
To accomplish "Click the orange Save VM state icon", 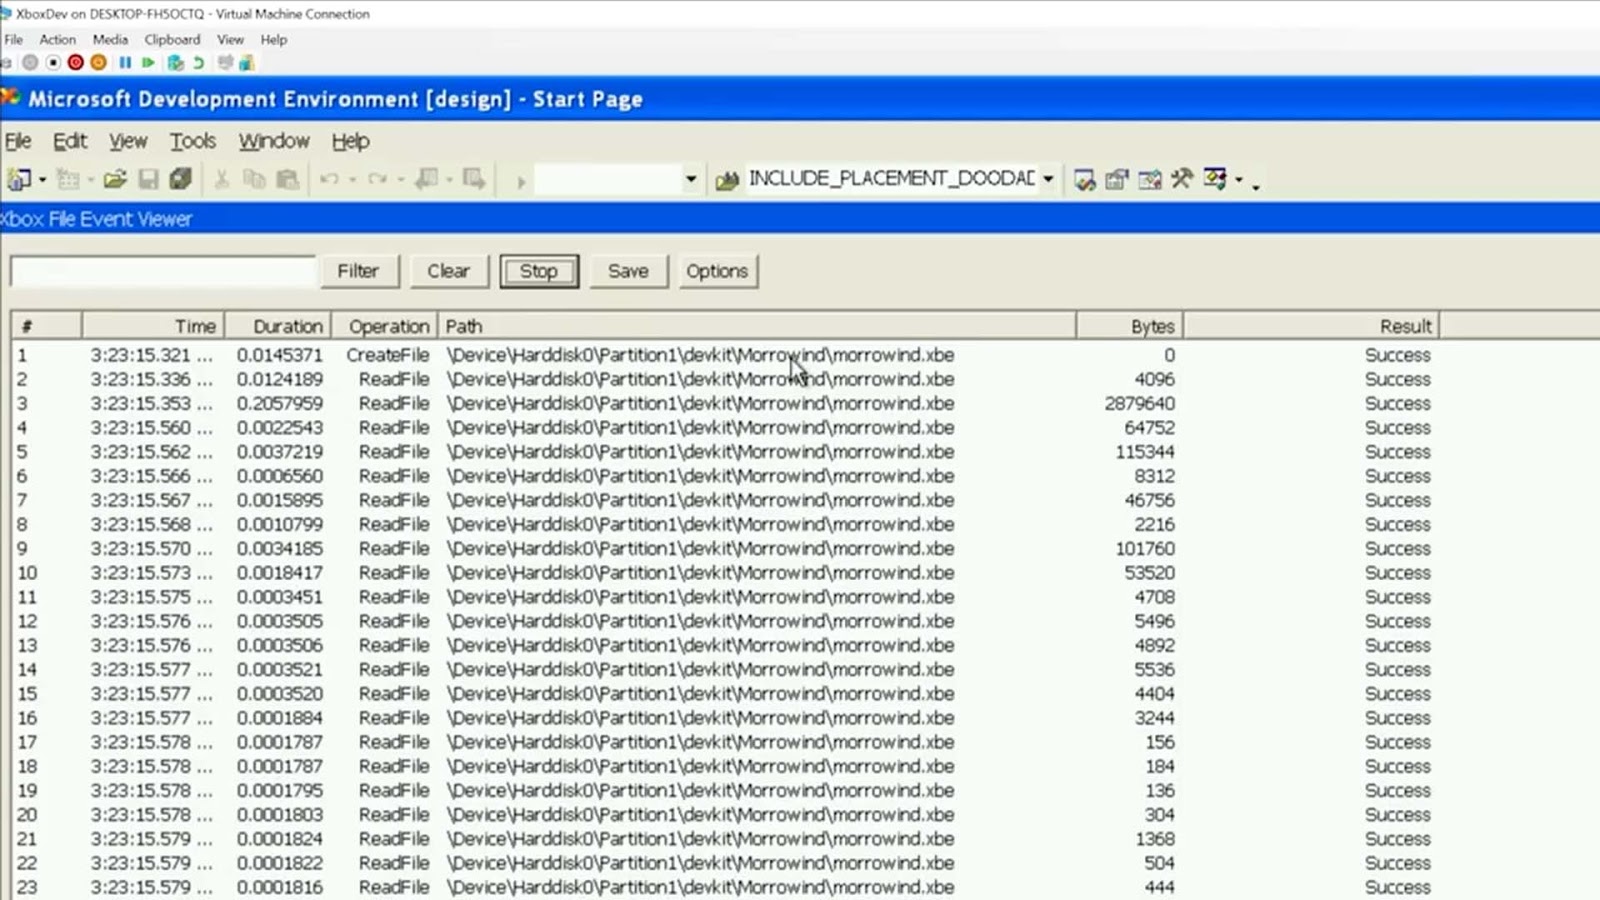I will pos(98,62).
